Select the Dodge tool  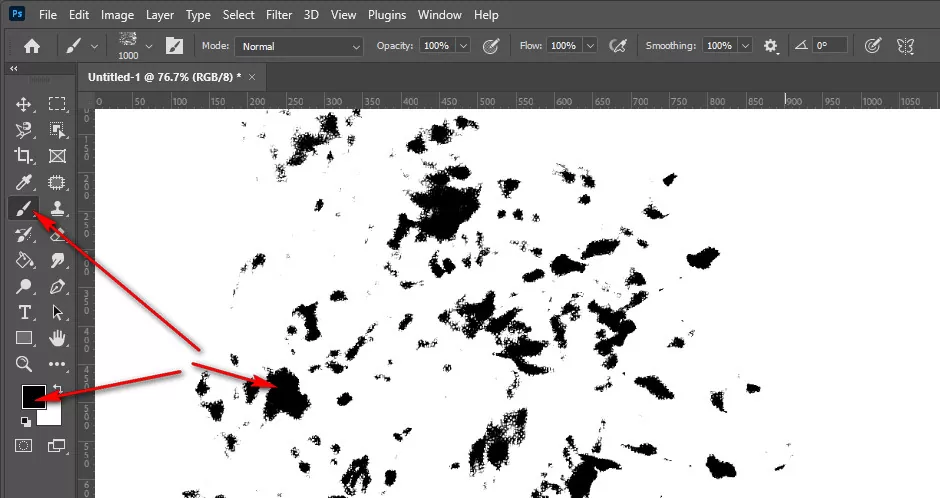tap(23, 286)
